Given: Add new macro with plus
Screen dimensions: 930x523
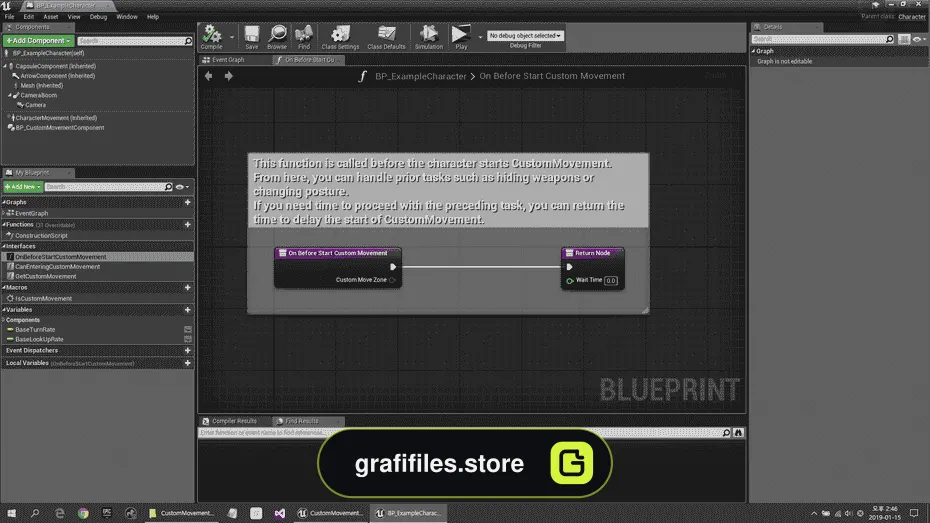Looking at the screenshot, I should (187, 288).
